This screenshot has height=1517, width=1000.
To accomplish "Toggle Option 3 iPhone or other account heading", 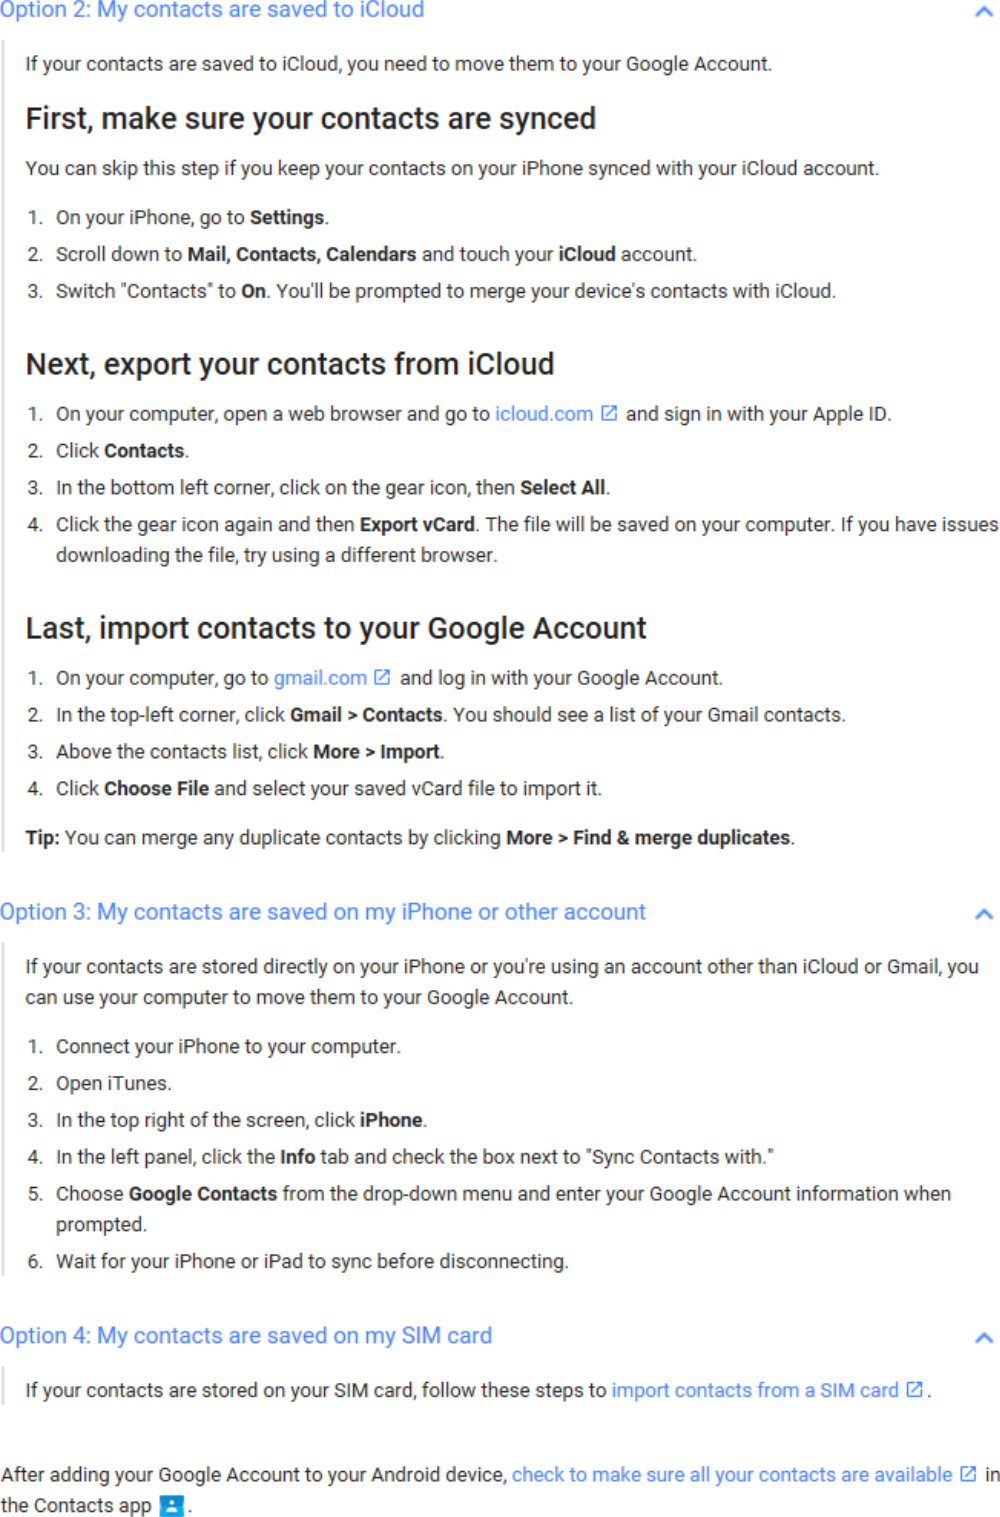I will click(x=323, y=912).
